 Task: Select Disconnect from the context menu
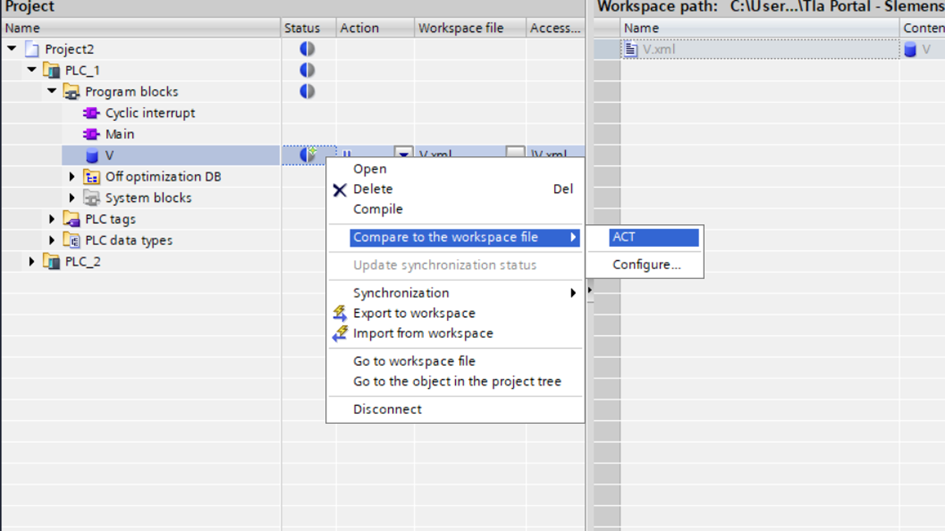click(387, 409)
